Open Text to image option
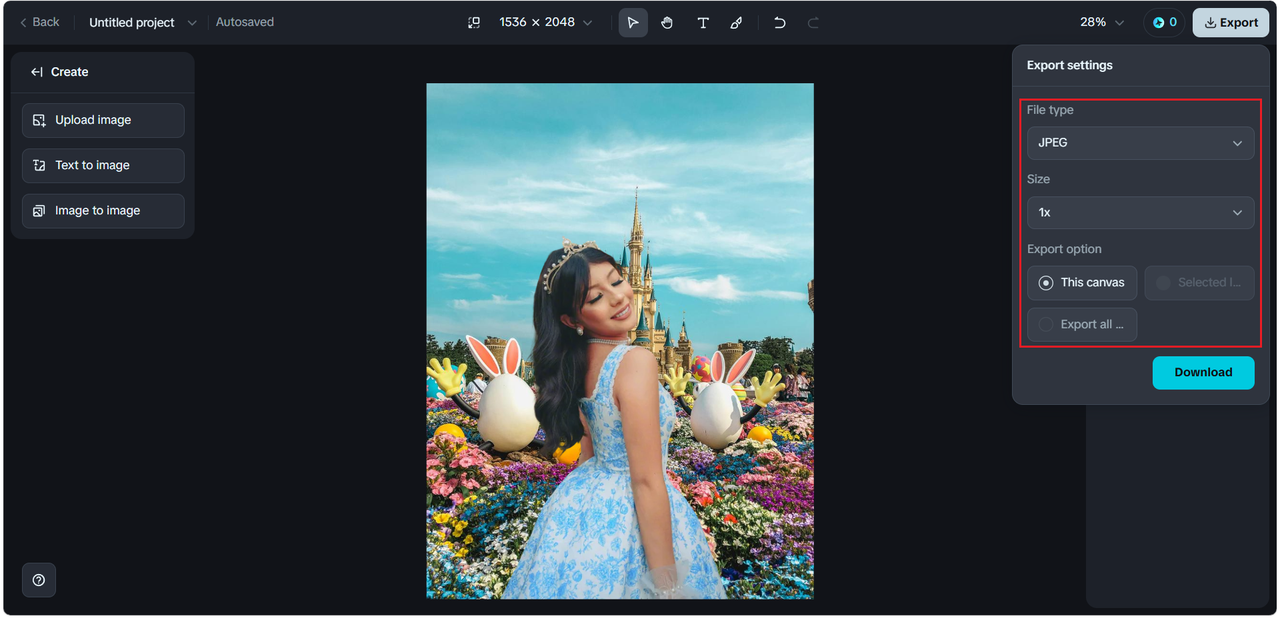 103,166
